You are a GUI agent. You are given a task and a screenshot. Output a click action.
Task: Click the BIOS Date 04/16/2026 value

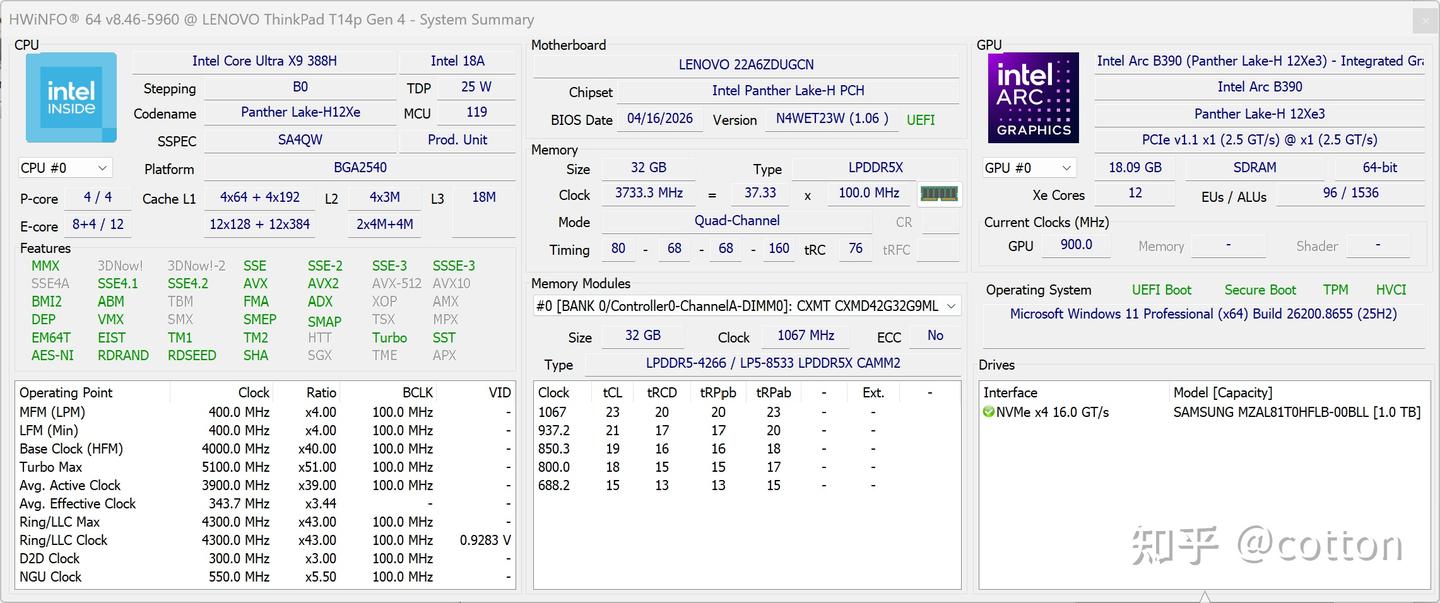pyautogui.click(x=660, y=119)
